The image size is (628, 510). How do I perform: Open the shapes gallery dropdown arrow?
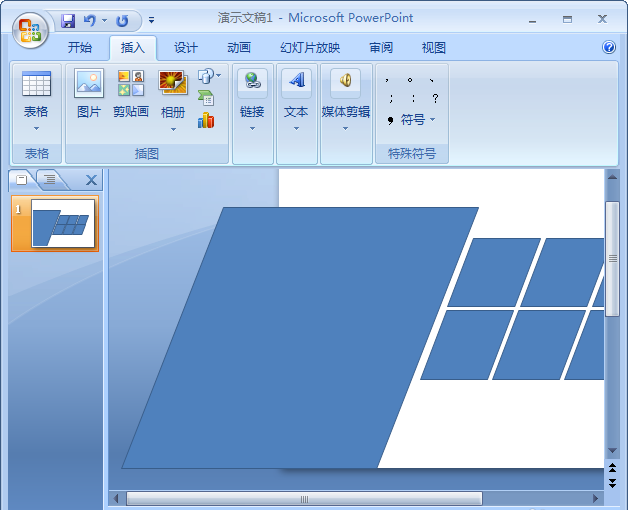[x=219, y=75]
